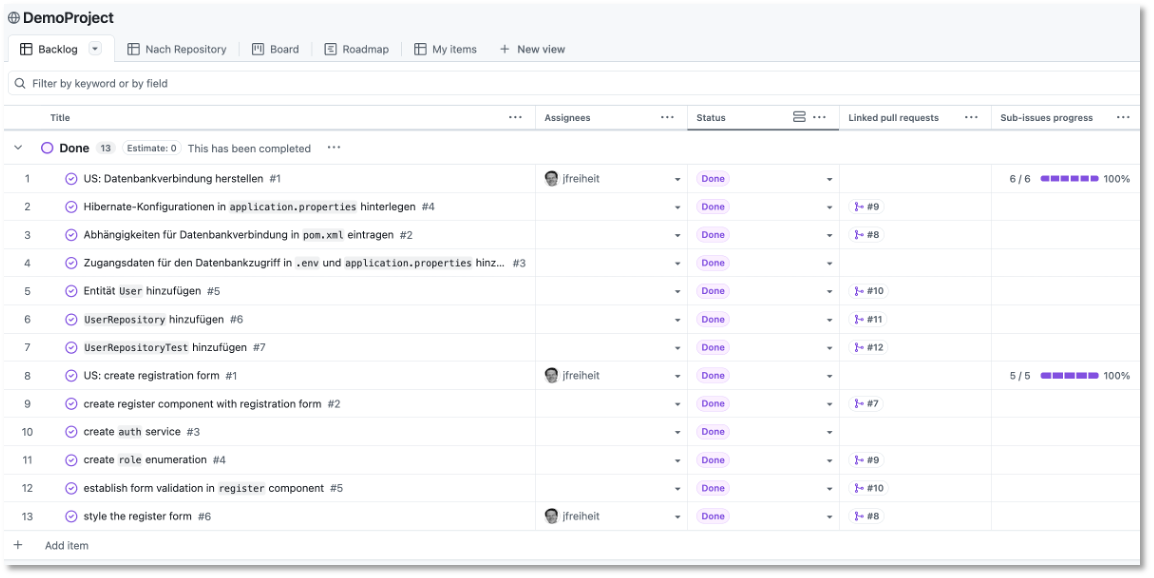
Task: Open assignee dropdown for Hibernate-Konfigurationen row
Action: (677, 208)
